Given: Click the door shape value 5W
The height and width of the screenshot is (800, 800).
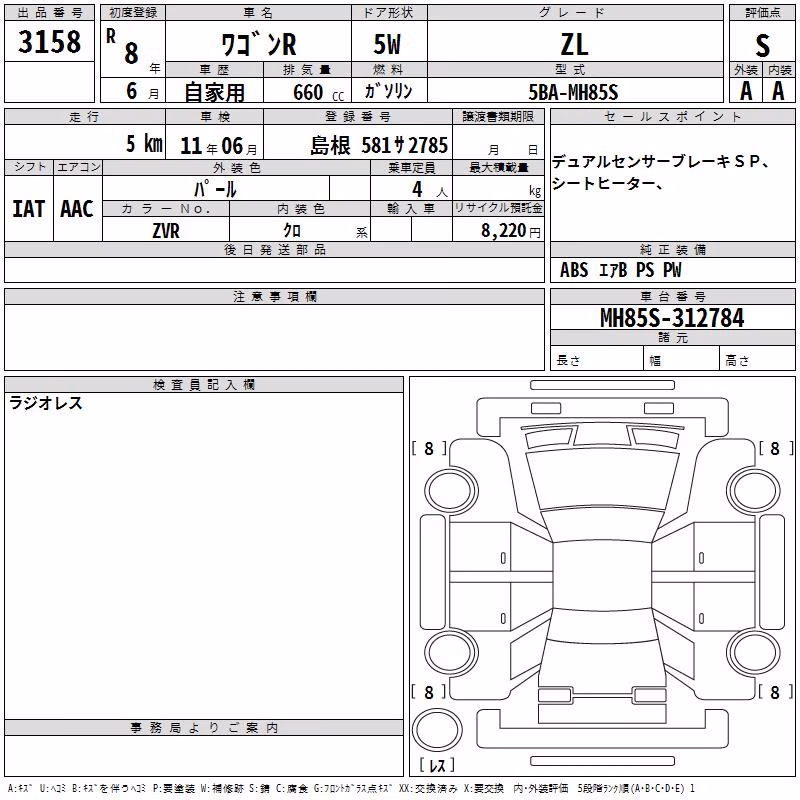Looking at the screenshot, I should coord(387,44).
